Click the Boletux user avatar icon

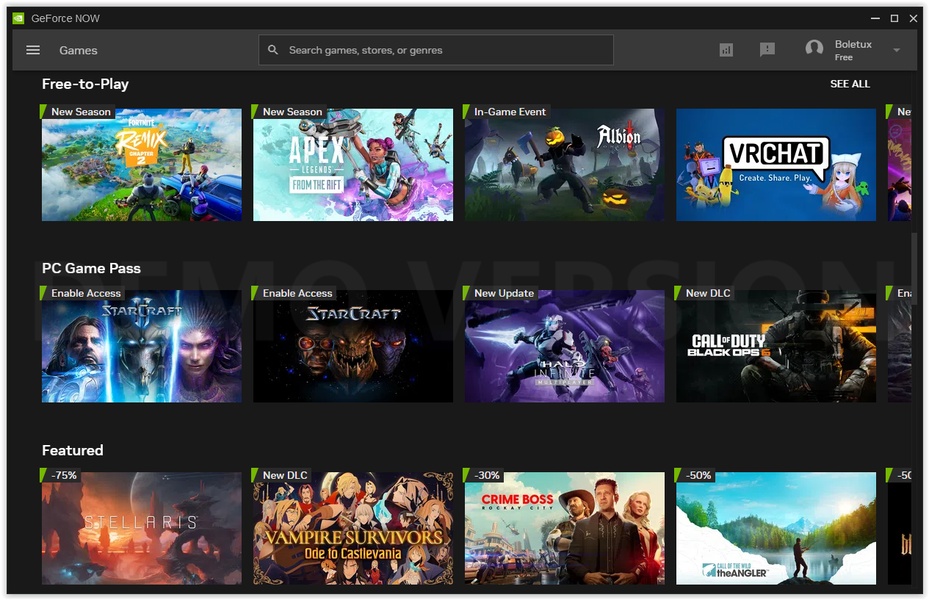[814, 49]
